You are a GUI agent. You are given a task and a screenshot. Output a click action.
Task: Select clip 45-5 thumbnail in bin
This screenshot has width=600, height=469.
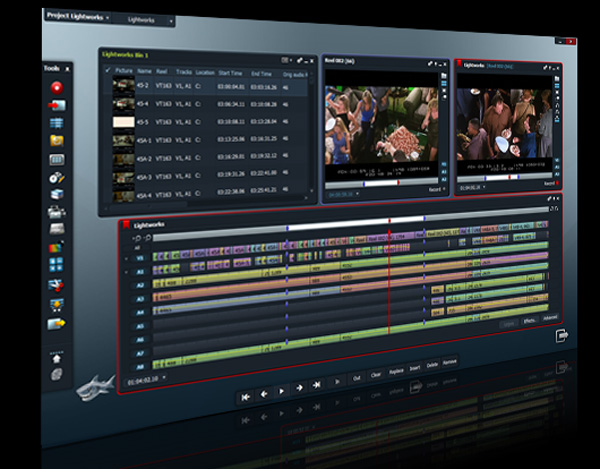(123, 122)
